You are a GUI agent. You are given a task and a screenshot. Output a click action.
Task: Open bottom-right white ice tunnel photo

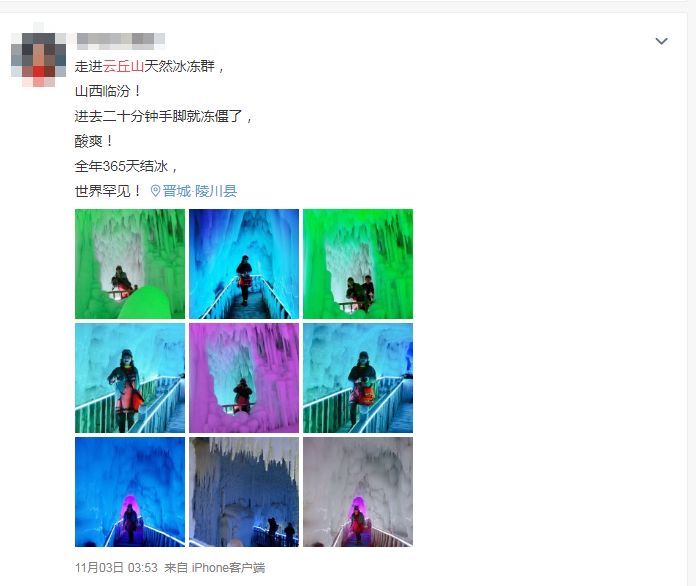pyautogui.click(x=358, y=492)
